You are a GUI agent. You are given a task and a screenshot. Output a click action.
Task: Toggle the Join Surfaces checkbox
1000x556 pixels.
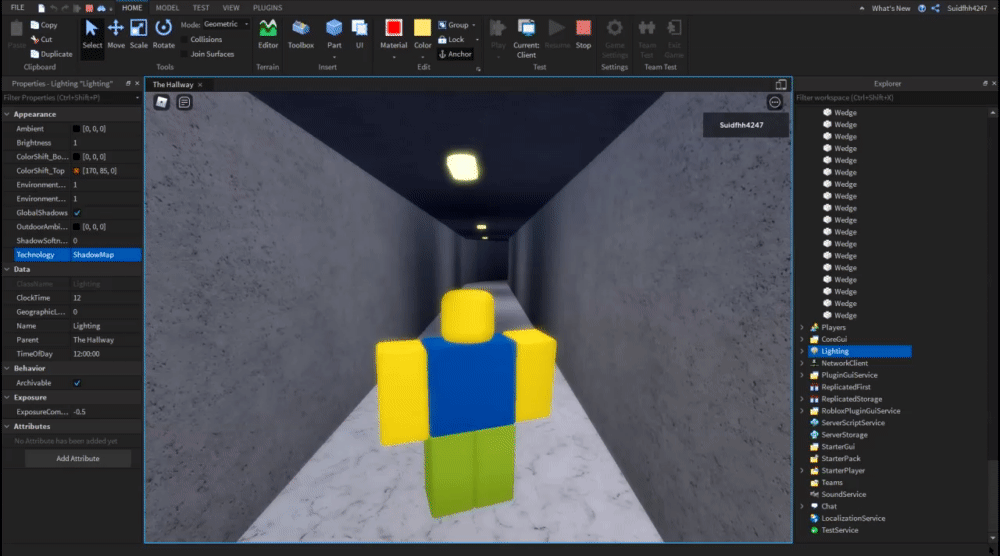click(185, 54)
